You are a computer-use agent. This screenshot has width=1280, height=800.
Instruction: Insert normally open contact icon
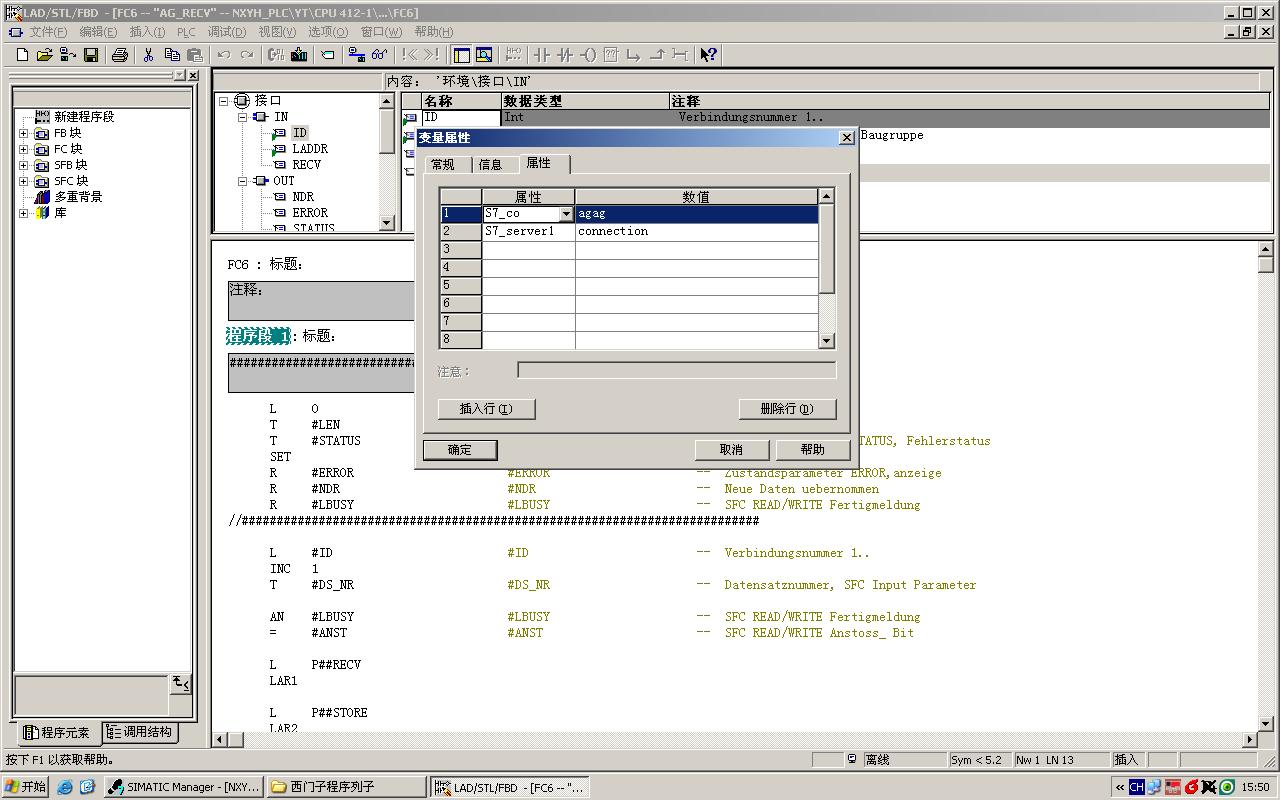(542, 55)
